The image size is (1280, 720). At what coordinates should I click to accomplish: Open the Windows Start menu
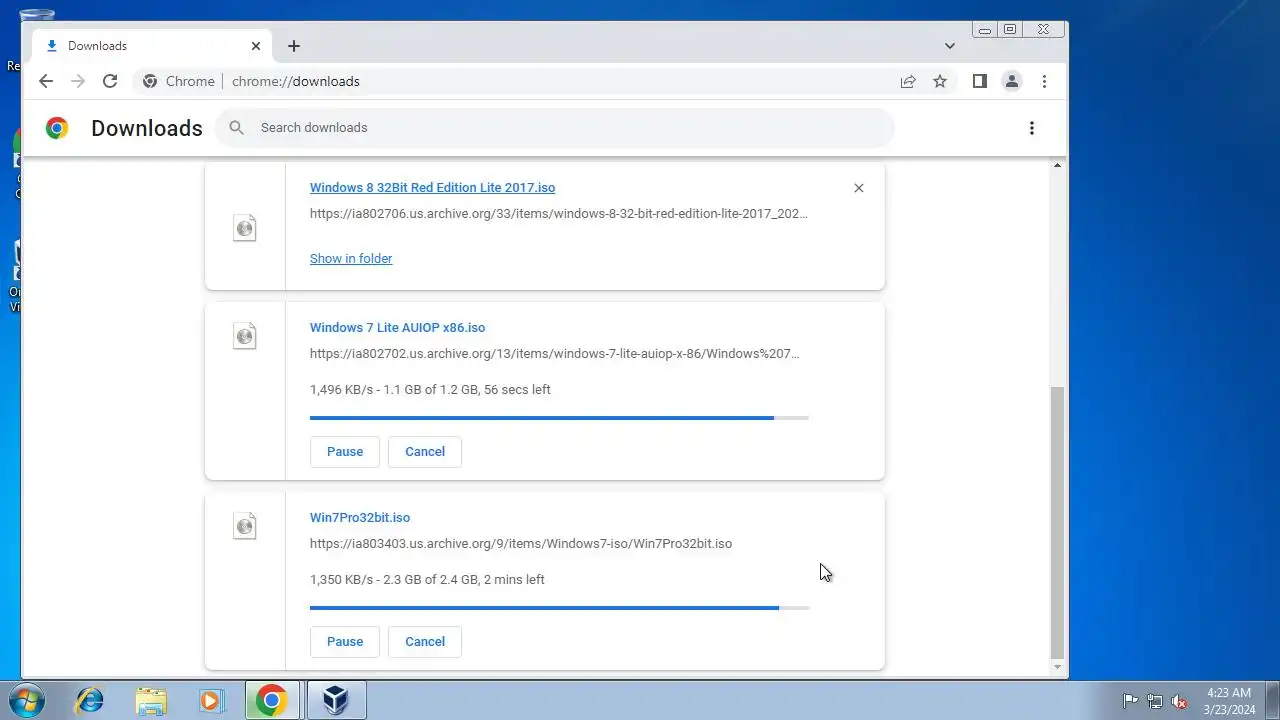point(27,700)
